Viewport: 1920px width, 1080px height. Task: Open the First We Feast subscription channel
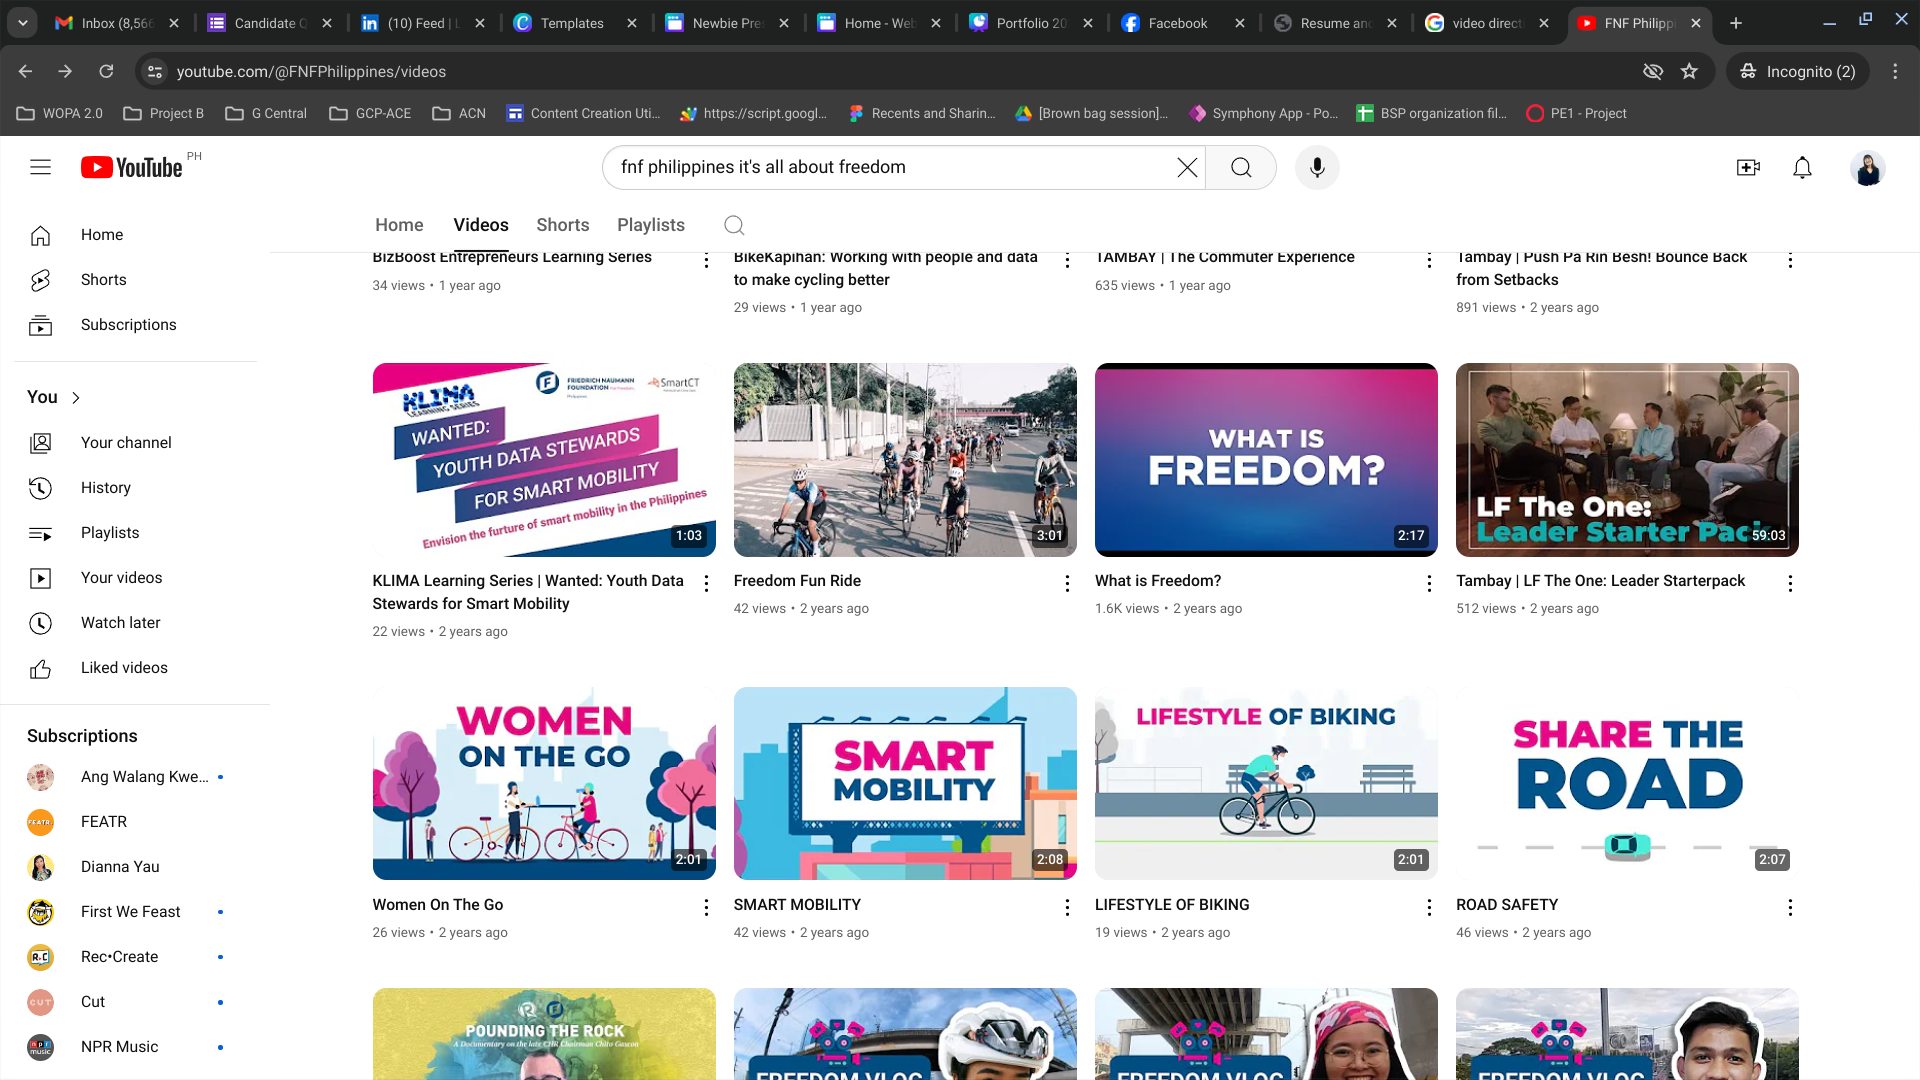pos(135,912)
